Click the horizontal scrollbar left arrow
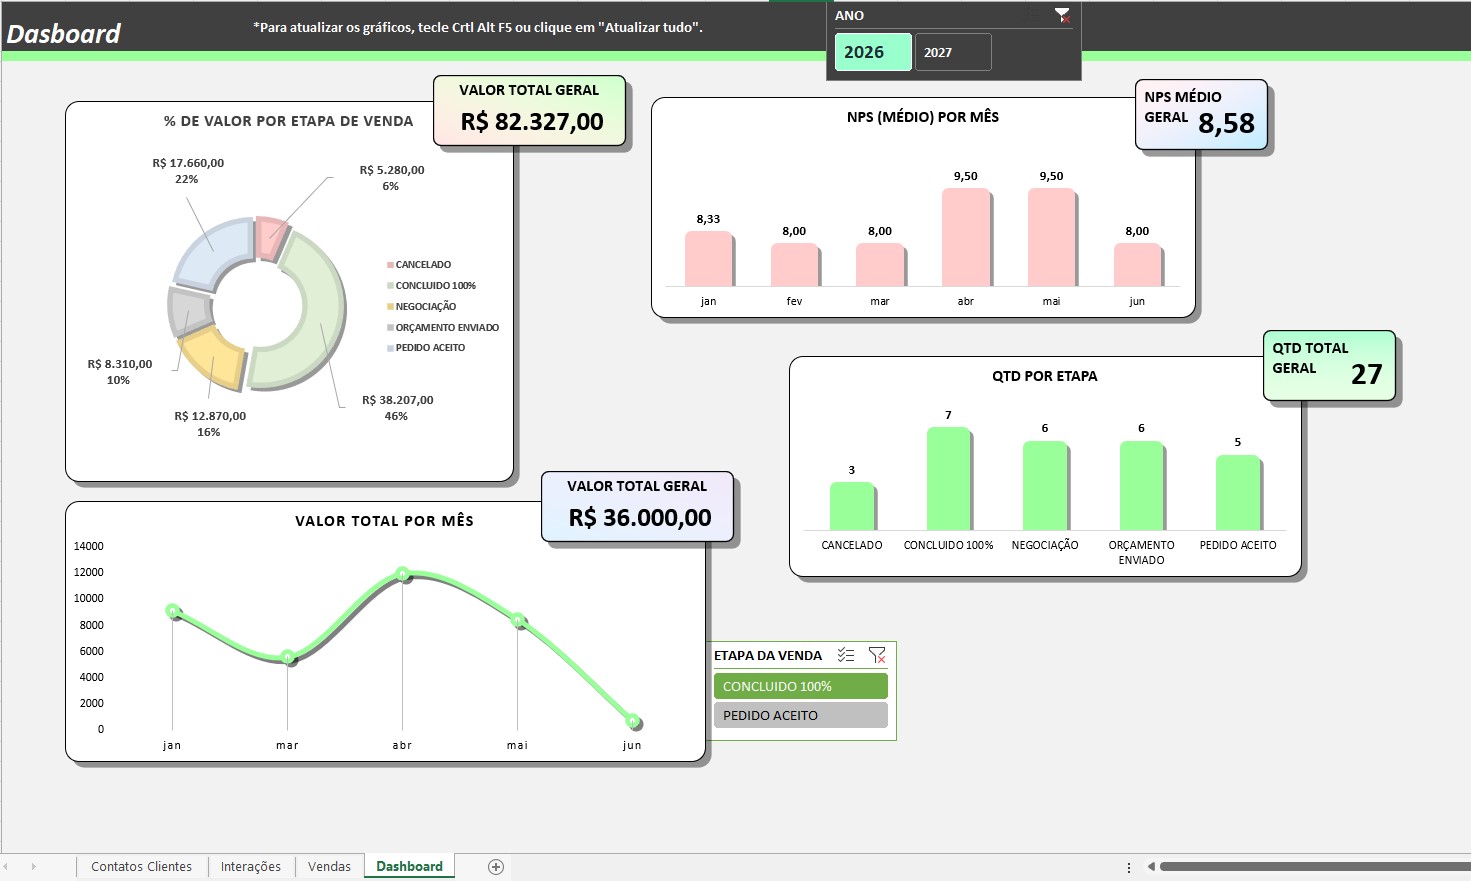 (x=1151, y=867)
